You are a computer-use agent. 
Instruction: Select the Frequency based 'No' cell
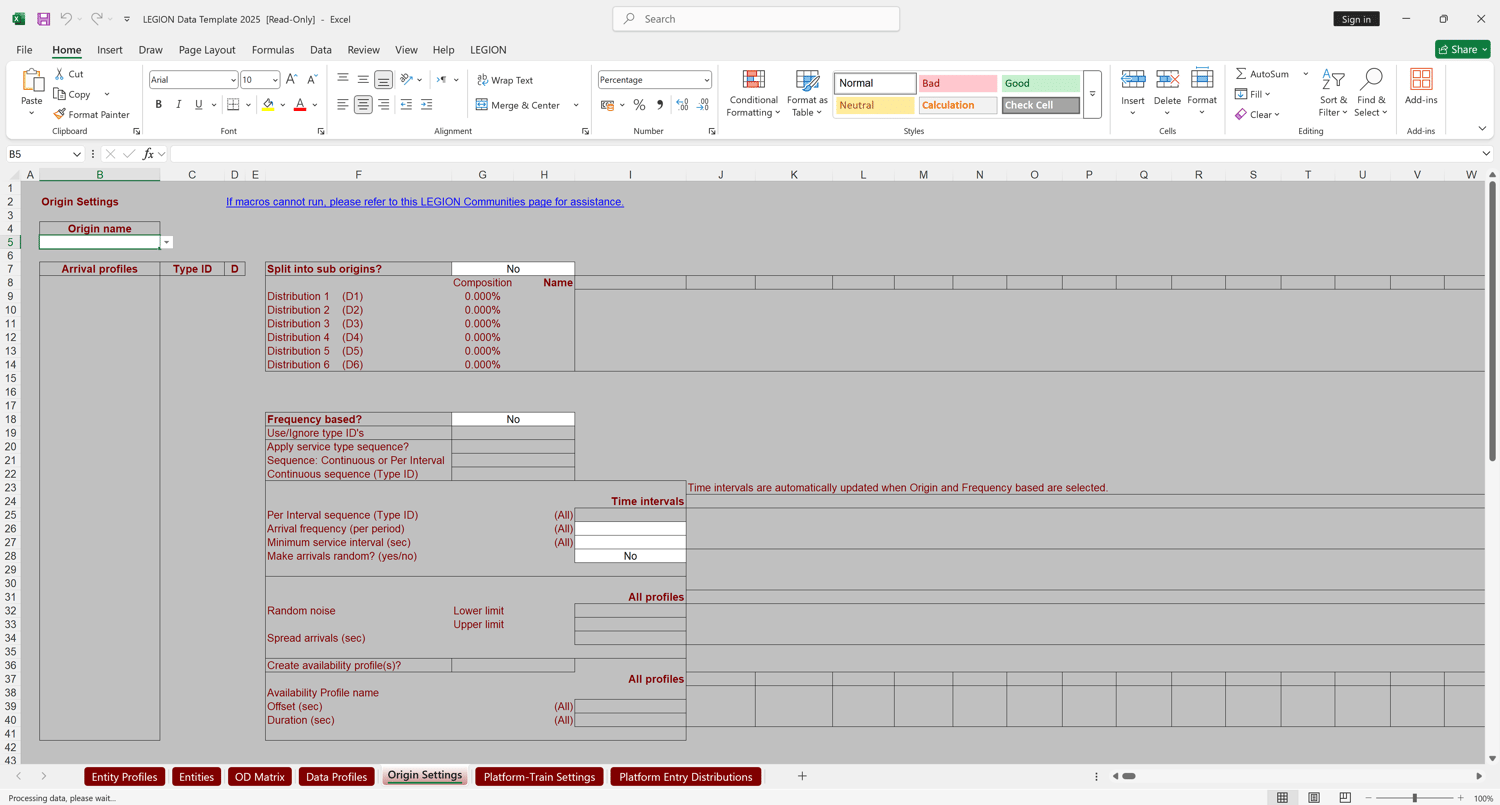click(x=513, y=420)
